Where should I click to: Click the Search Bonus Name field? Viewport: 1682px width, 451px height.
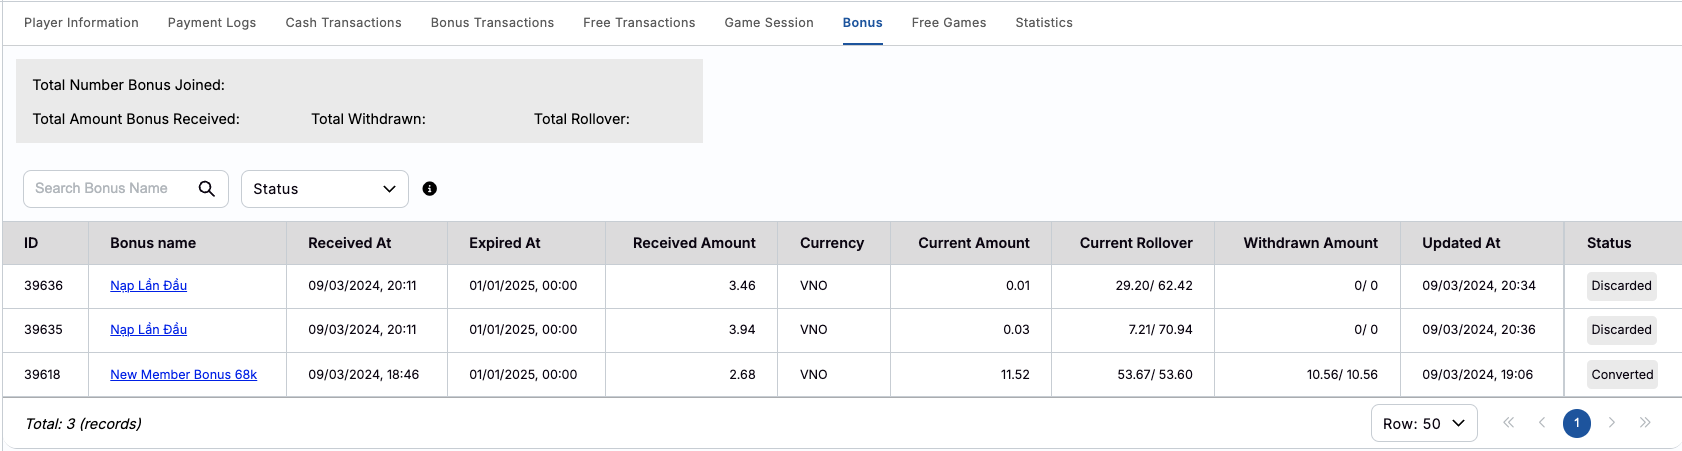tap(112, 189)
